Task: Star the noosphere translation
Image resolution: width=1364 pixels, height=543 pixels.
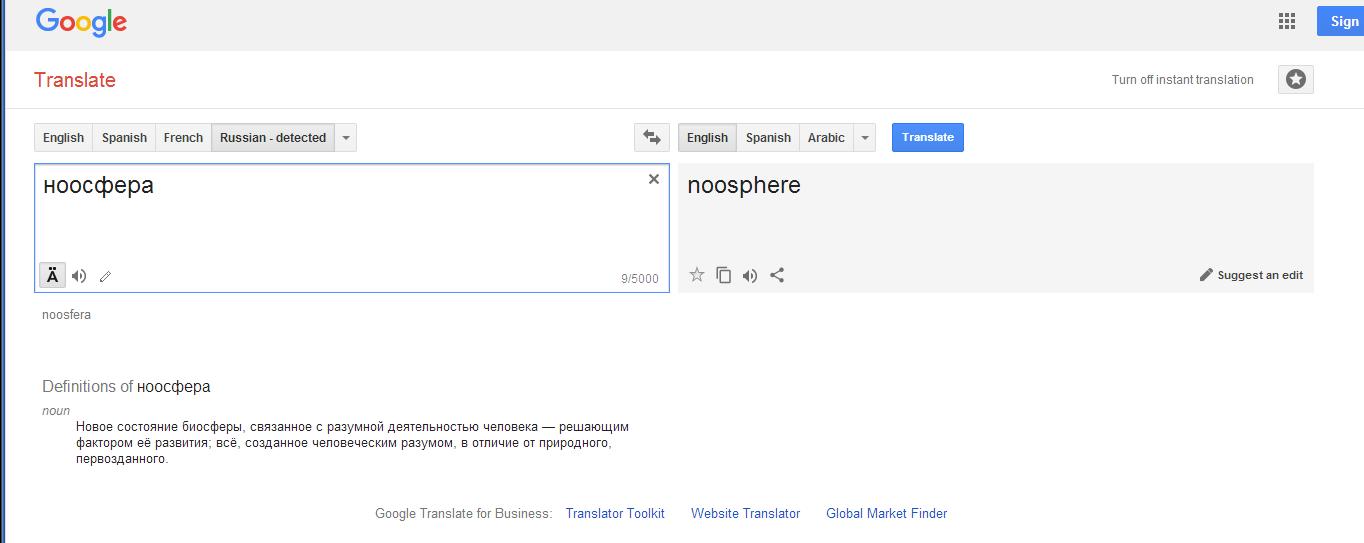Action: point(697,275)
